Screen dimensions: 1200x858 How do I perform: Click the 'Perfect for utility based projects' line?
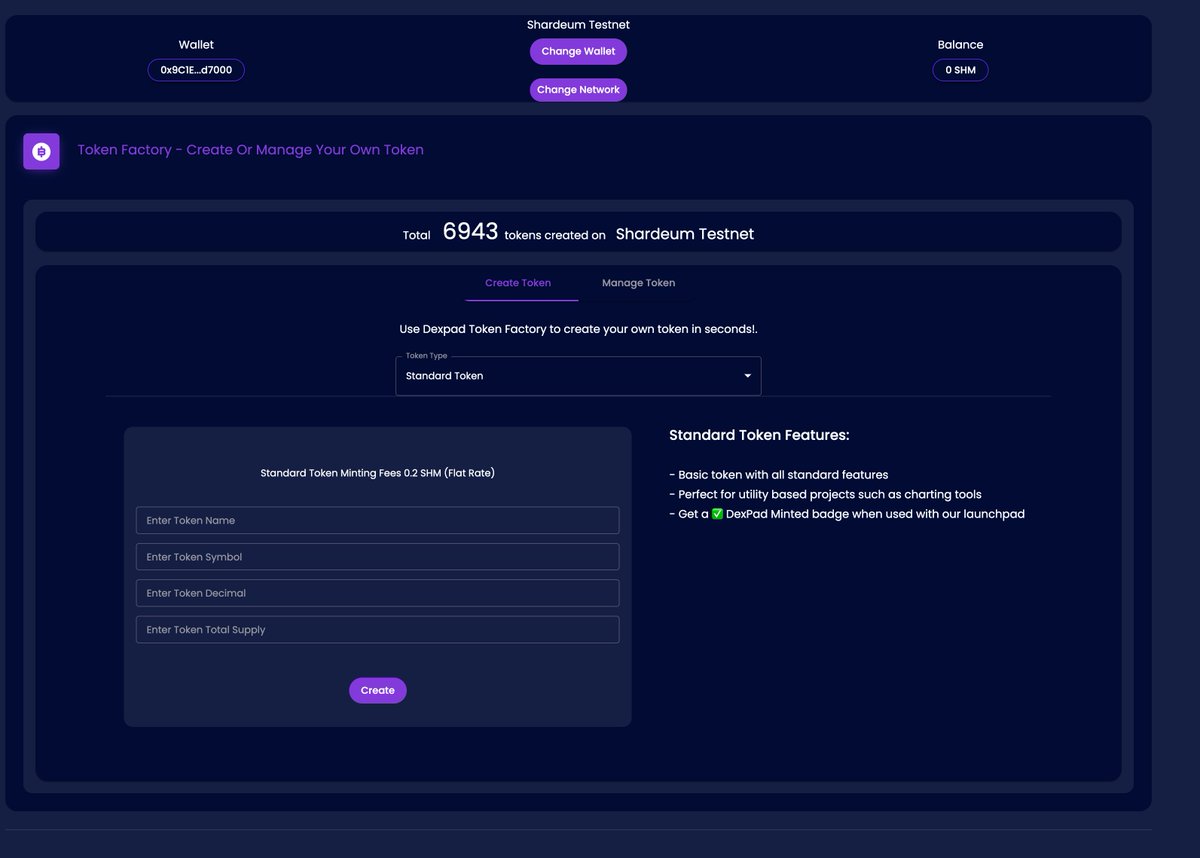click(x=825, y=494)
